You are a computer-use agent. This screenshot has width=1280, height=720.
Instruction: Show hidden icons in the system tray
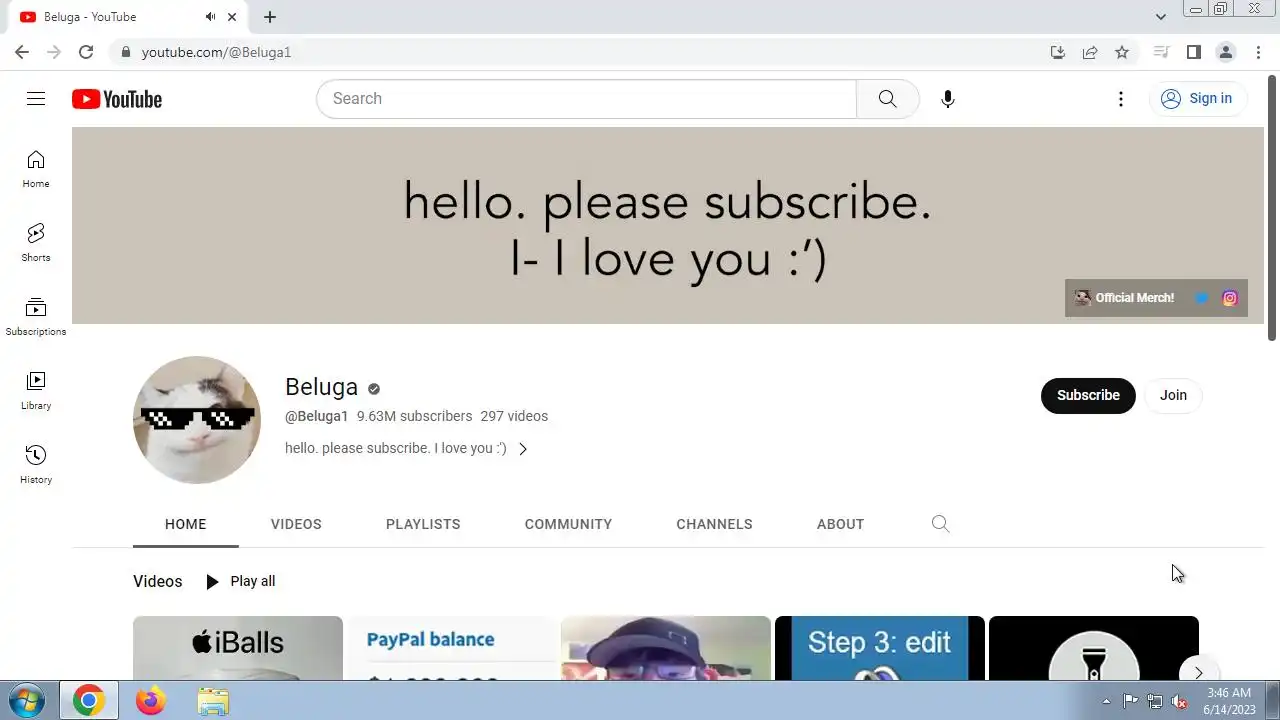click(1106, 701)
